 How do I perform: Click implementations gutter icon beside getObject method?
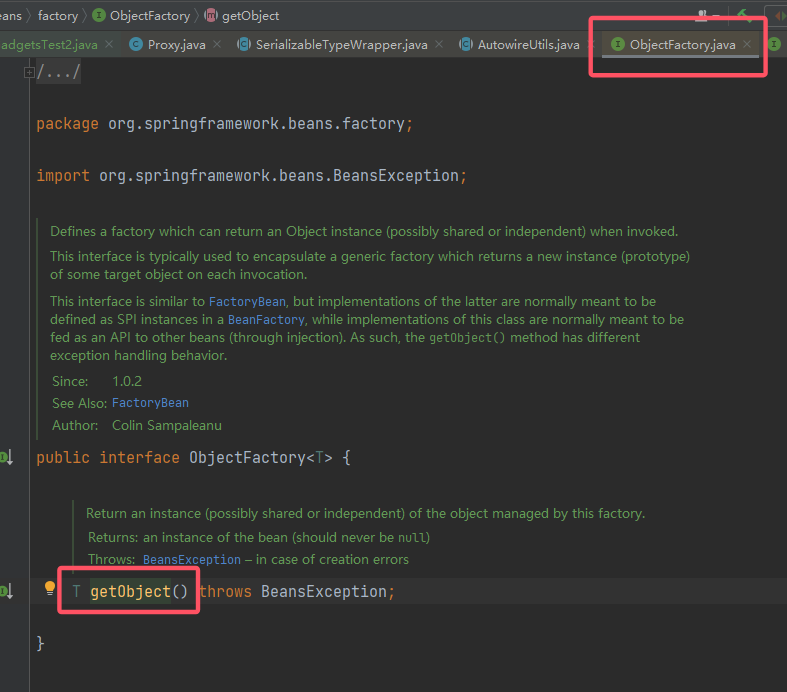tap(6, 591)
